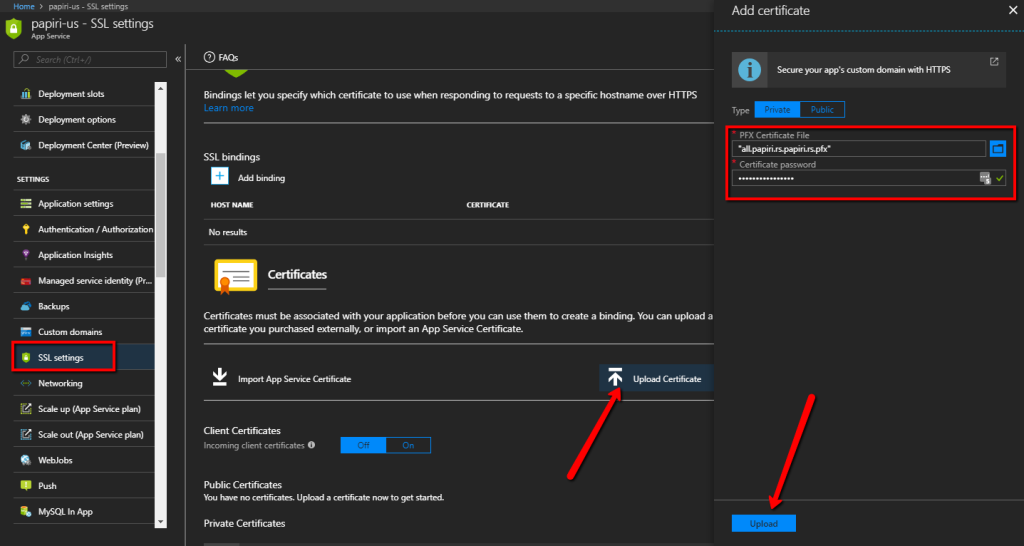
Task: Click Scale out (App Service plan) icon
Action: [x=26, y=434]
